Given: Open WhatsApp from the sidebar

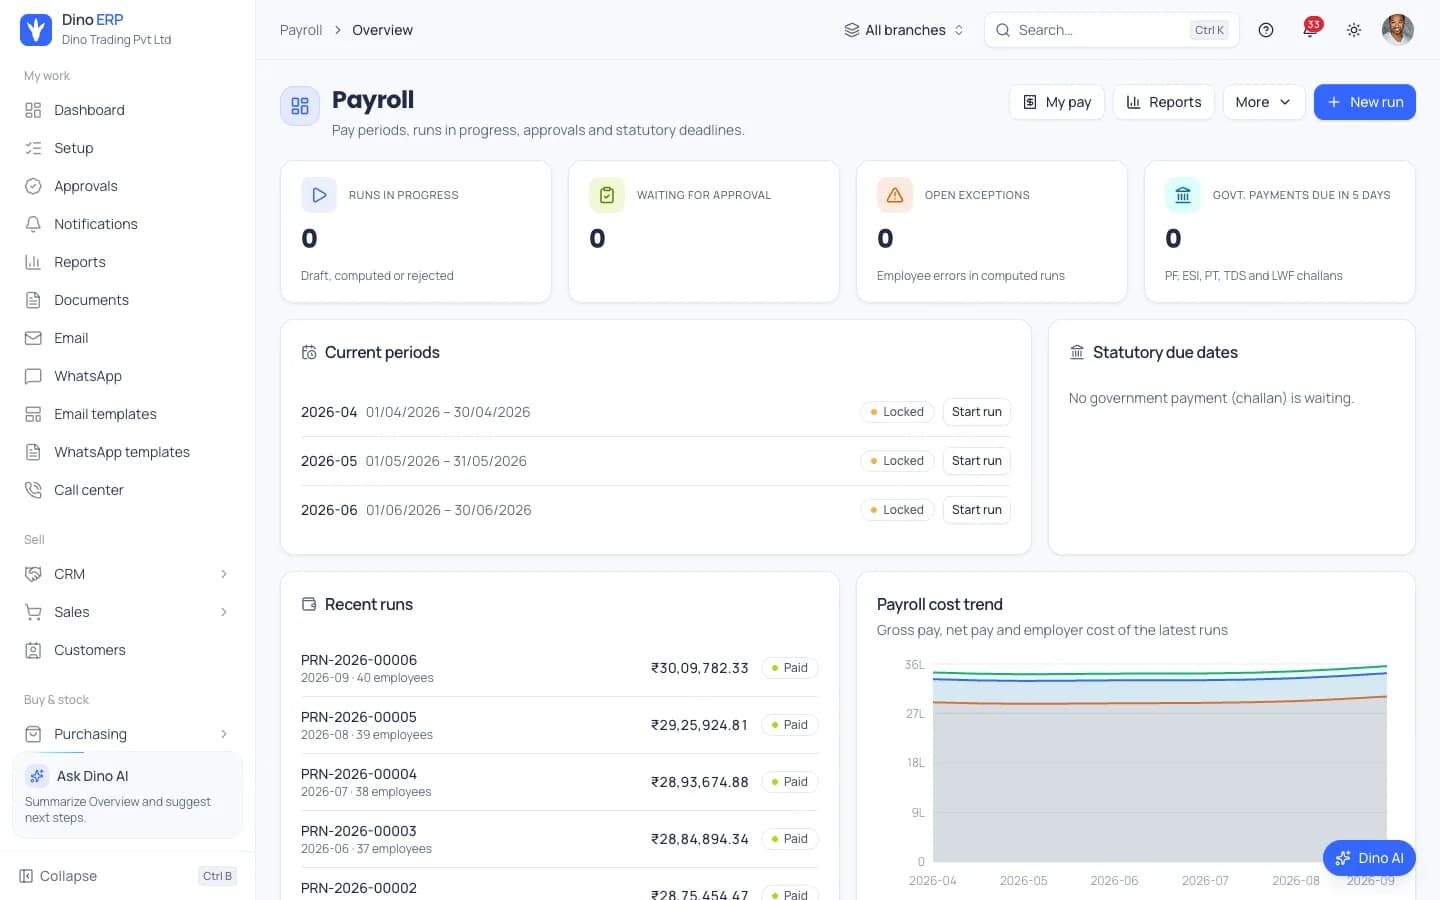Looking at the screenshot, I should coord(127,376).
